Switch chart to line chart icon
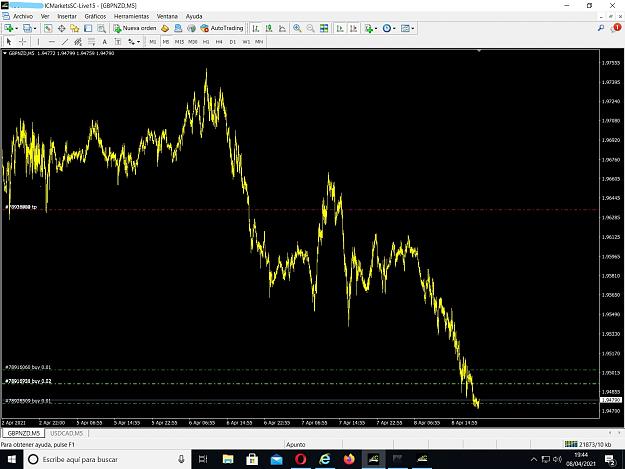The image size is (625, 469). [282, 28]
